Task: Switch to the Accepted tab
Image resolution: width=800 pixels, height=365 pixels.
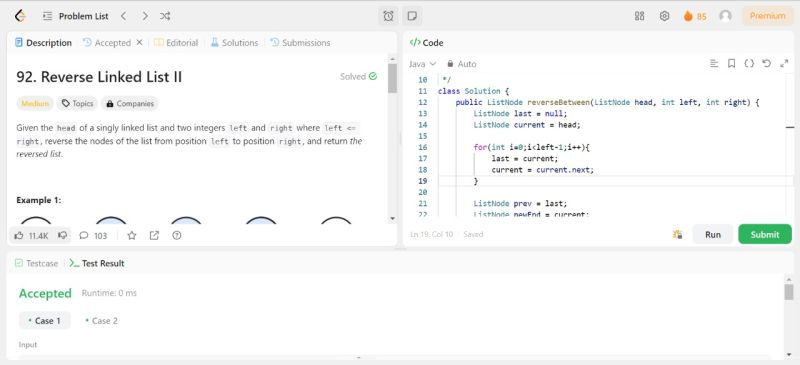Action: [107, 43]
